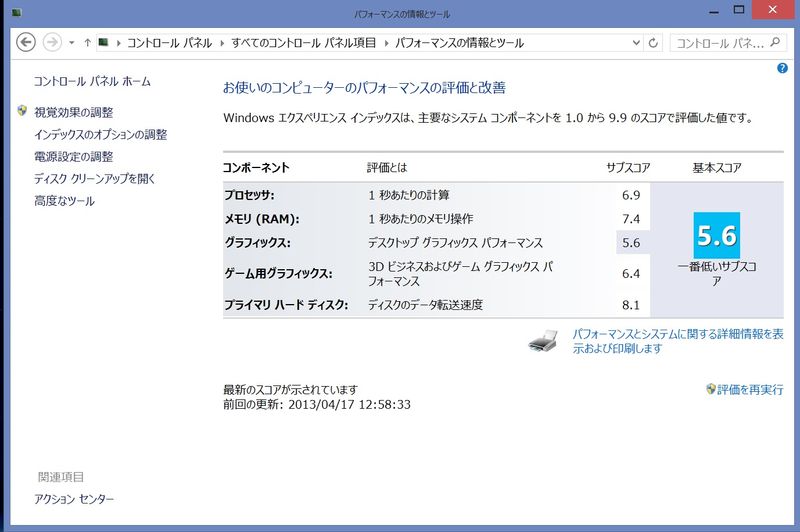Open the address bar history dropdown
The height and width of the screenshot is (532, 800).
[636, 43]
